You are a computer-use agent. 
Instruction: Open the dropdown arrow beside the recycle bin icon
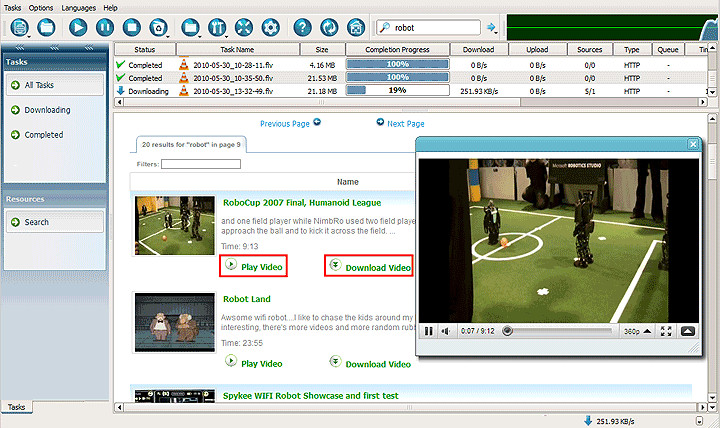point(168,36)
